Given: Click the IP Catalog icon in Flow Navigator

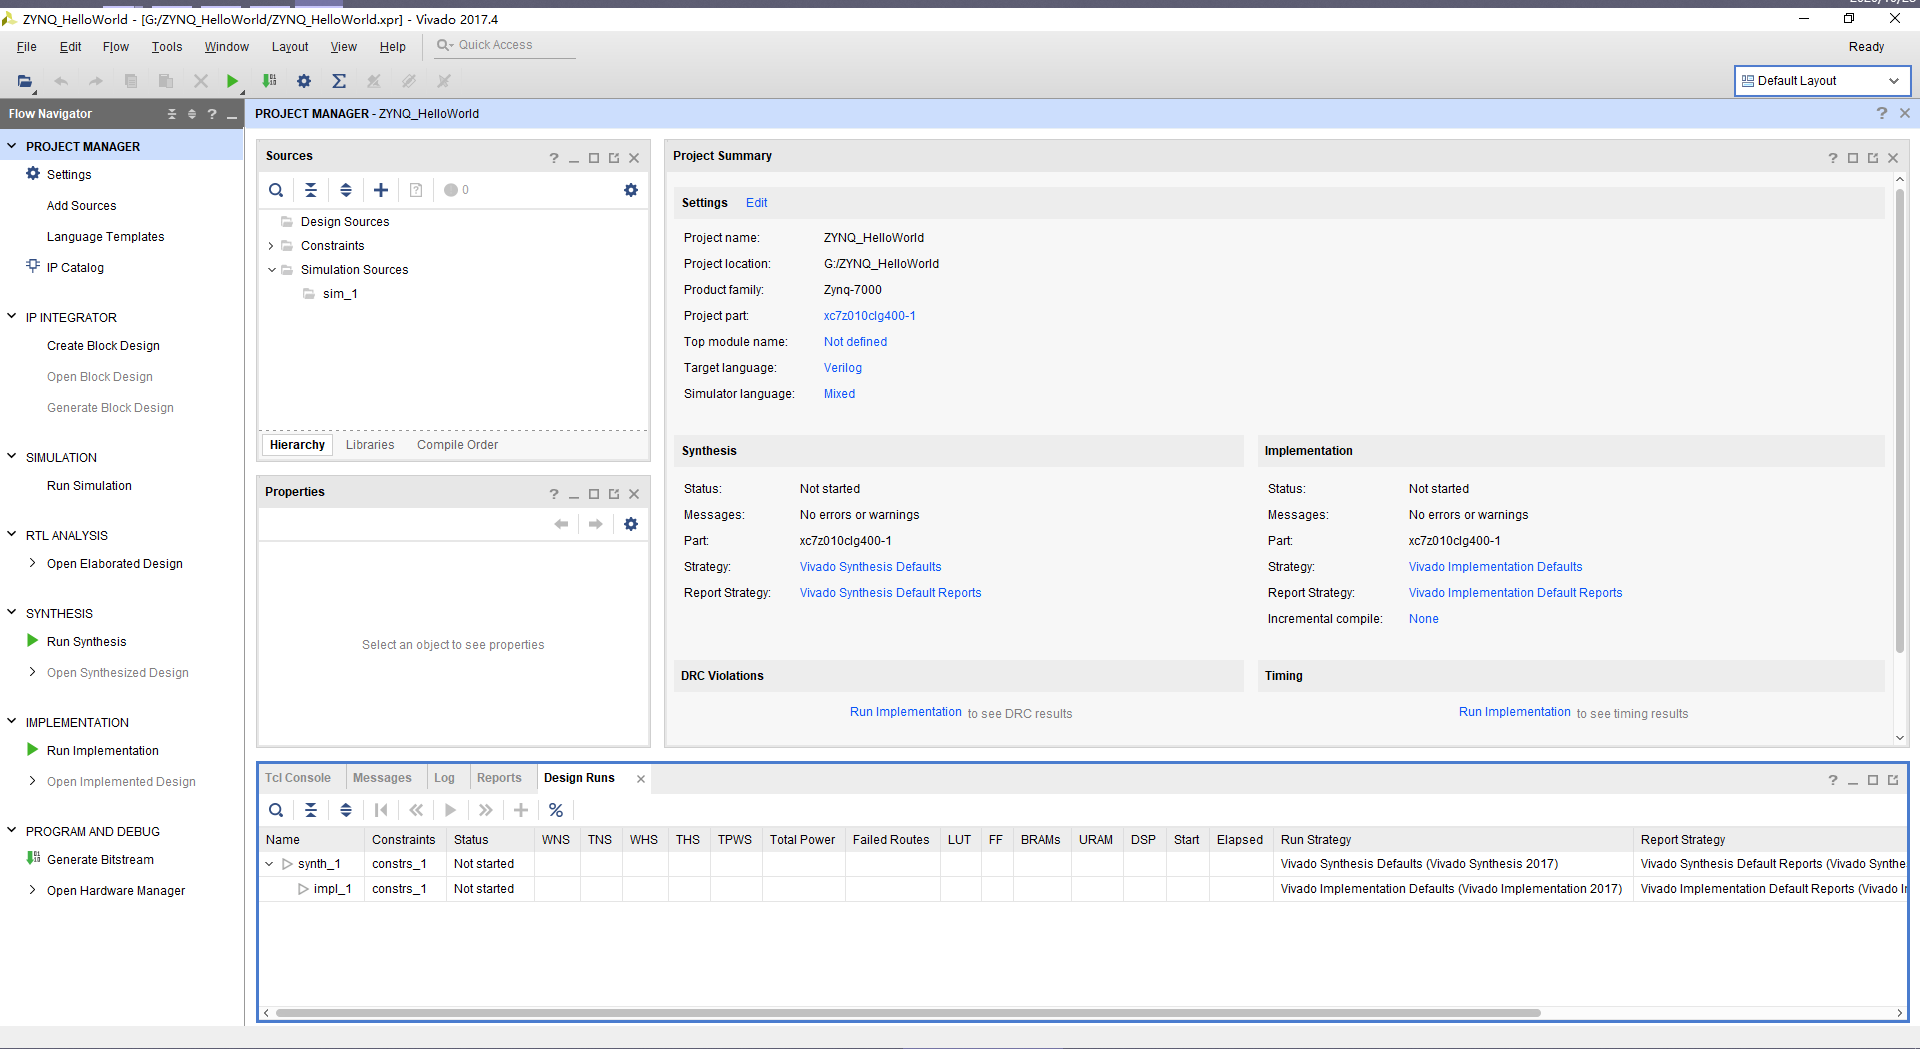Looking at the screenshot, I should 33,267.
